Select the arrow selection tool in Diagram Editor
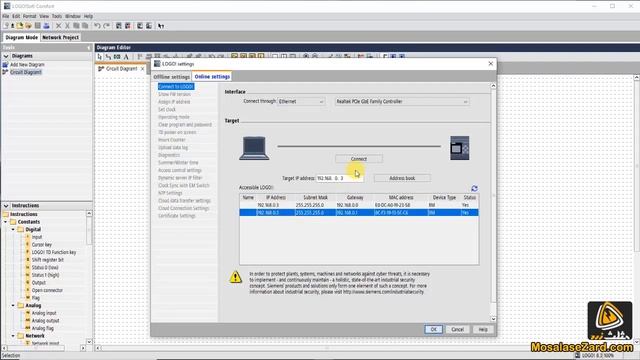The width and height of the screenshot is (640, 360). 100,57
